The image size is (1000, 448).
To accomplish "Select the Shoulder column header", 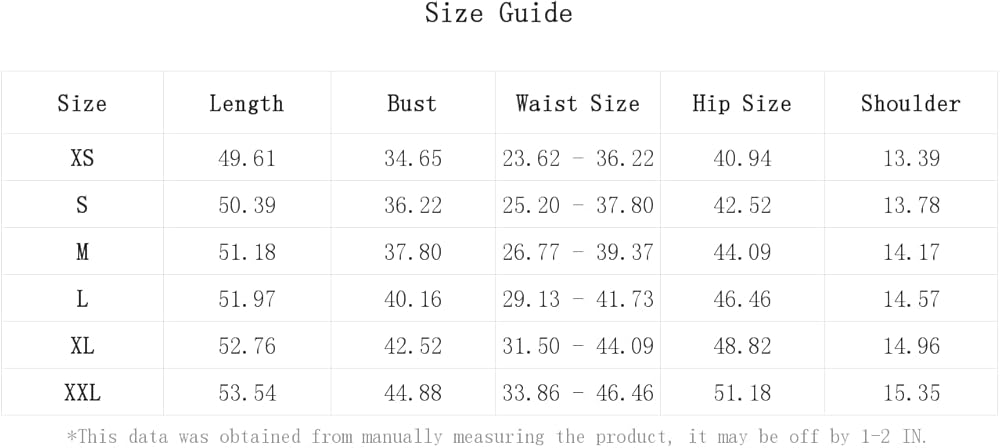I will 910,104.
